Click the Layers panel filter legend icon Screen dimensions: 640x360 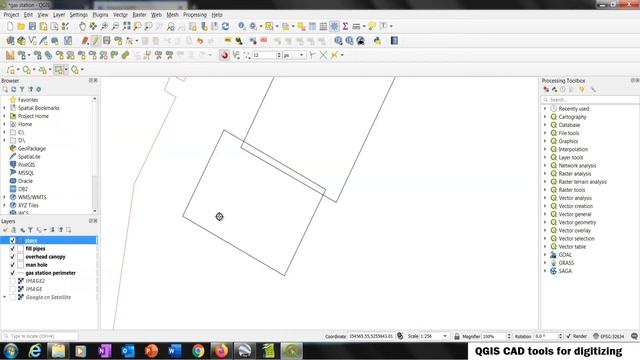[30, 230]
